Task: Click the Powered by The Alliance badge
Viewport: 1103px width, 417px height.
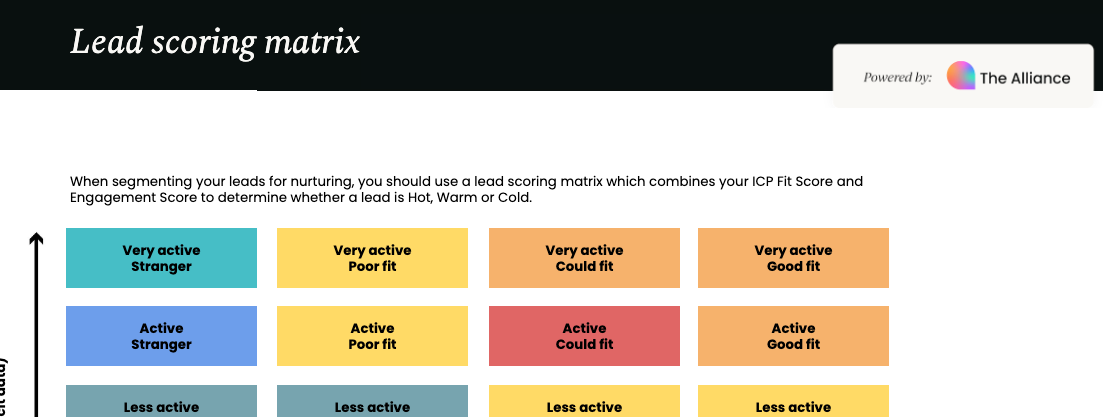Action: pyautogui.click(x=963, y=76)
